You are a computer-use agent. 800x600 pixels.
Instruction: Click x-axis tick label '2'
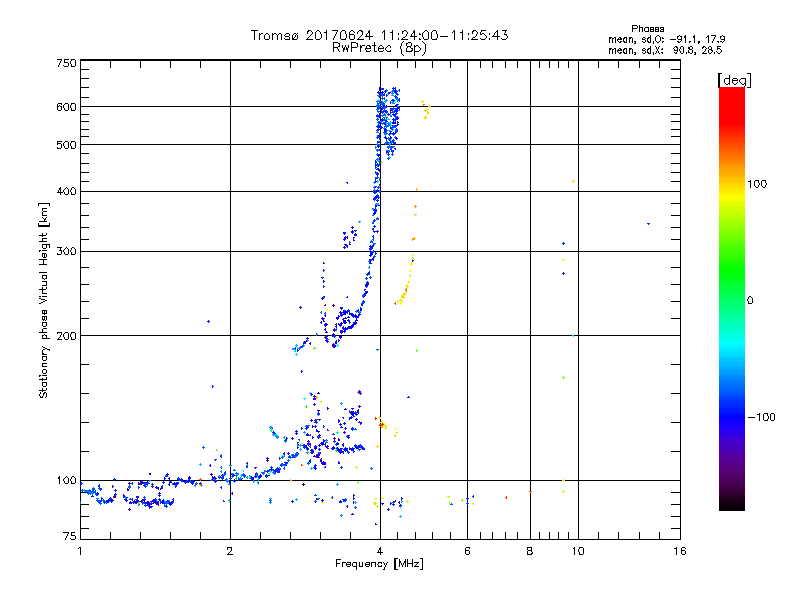click(x=230, y=551)
